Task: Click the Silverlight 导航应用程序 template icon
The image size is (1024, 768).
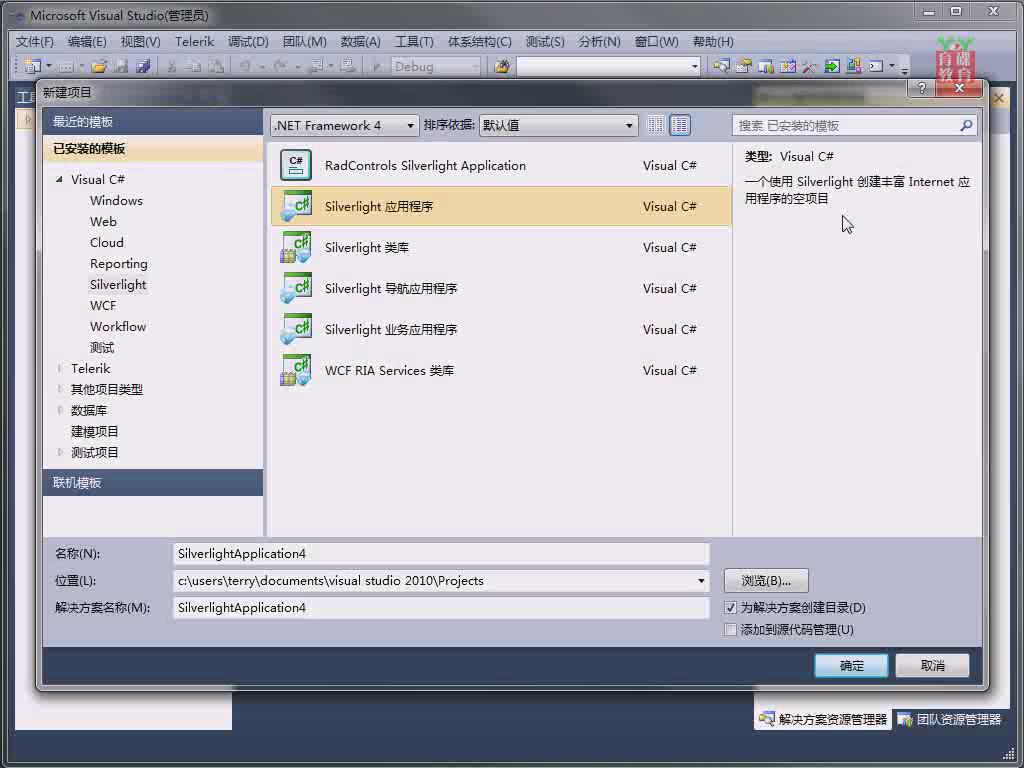Action: 296,288
